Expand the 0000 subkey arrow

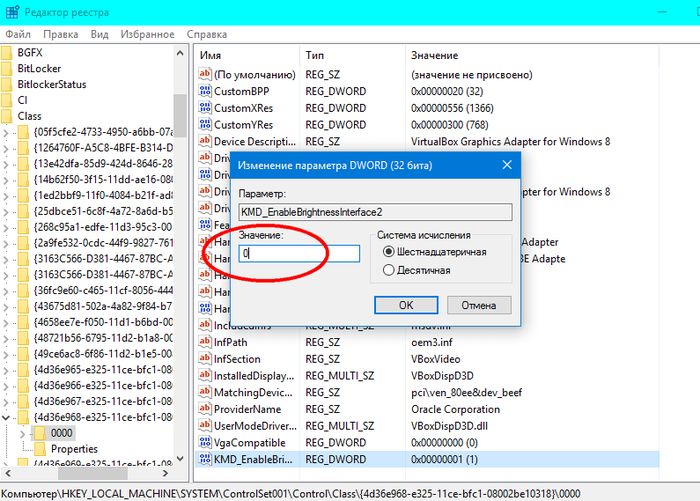(22, 433)
